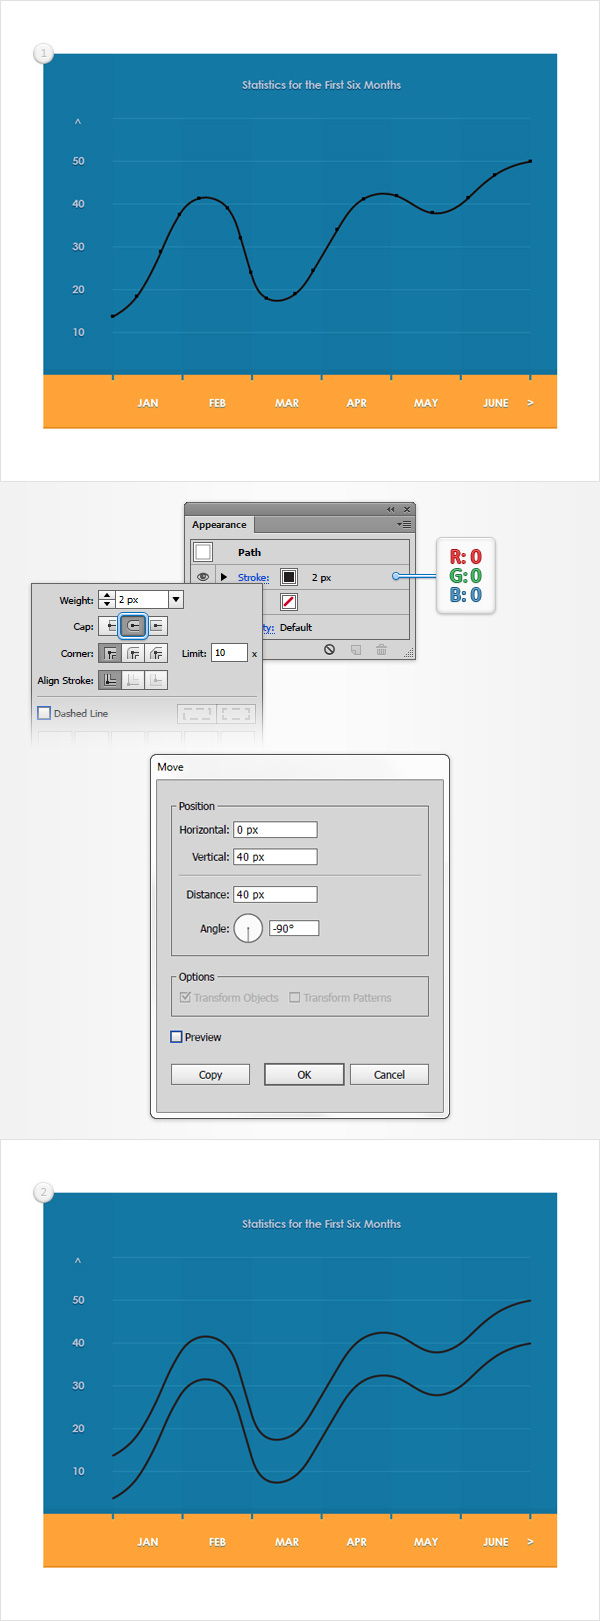Screen dimensions: 600x1621
Task: Choose the Miter Join corner option
Action: pos(110,653)
